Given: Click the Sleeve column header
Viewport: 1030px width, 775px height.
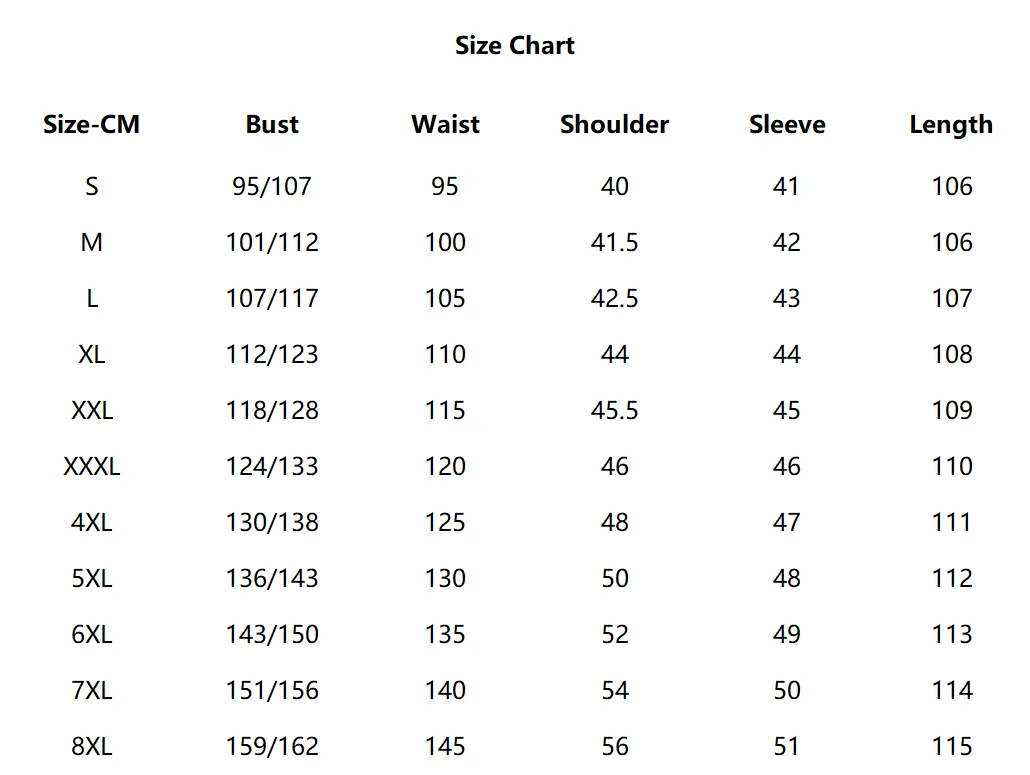Looking at the screenshot, I should point(787,124).
